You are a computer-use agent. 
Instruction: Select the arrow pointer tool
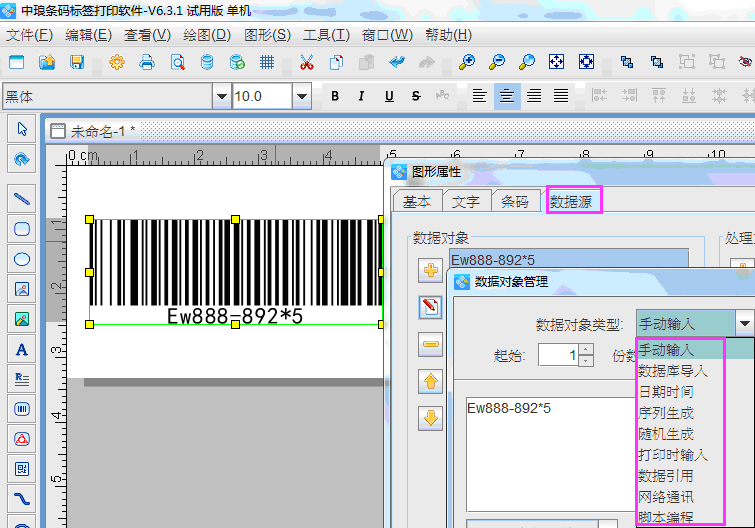coord(22,129)
